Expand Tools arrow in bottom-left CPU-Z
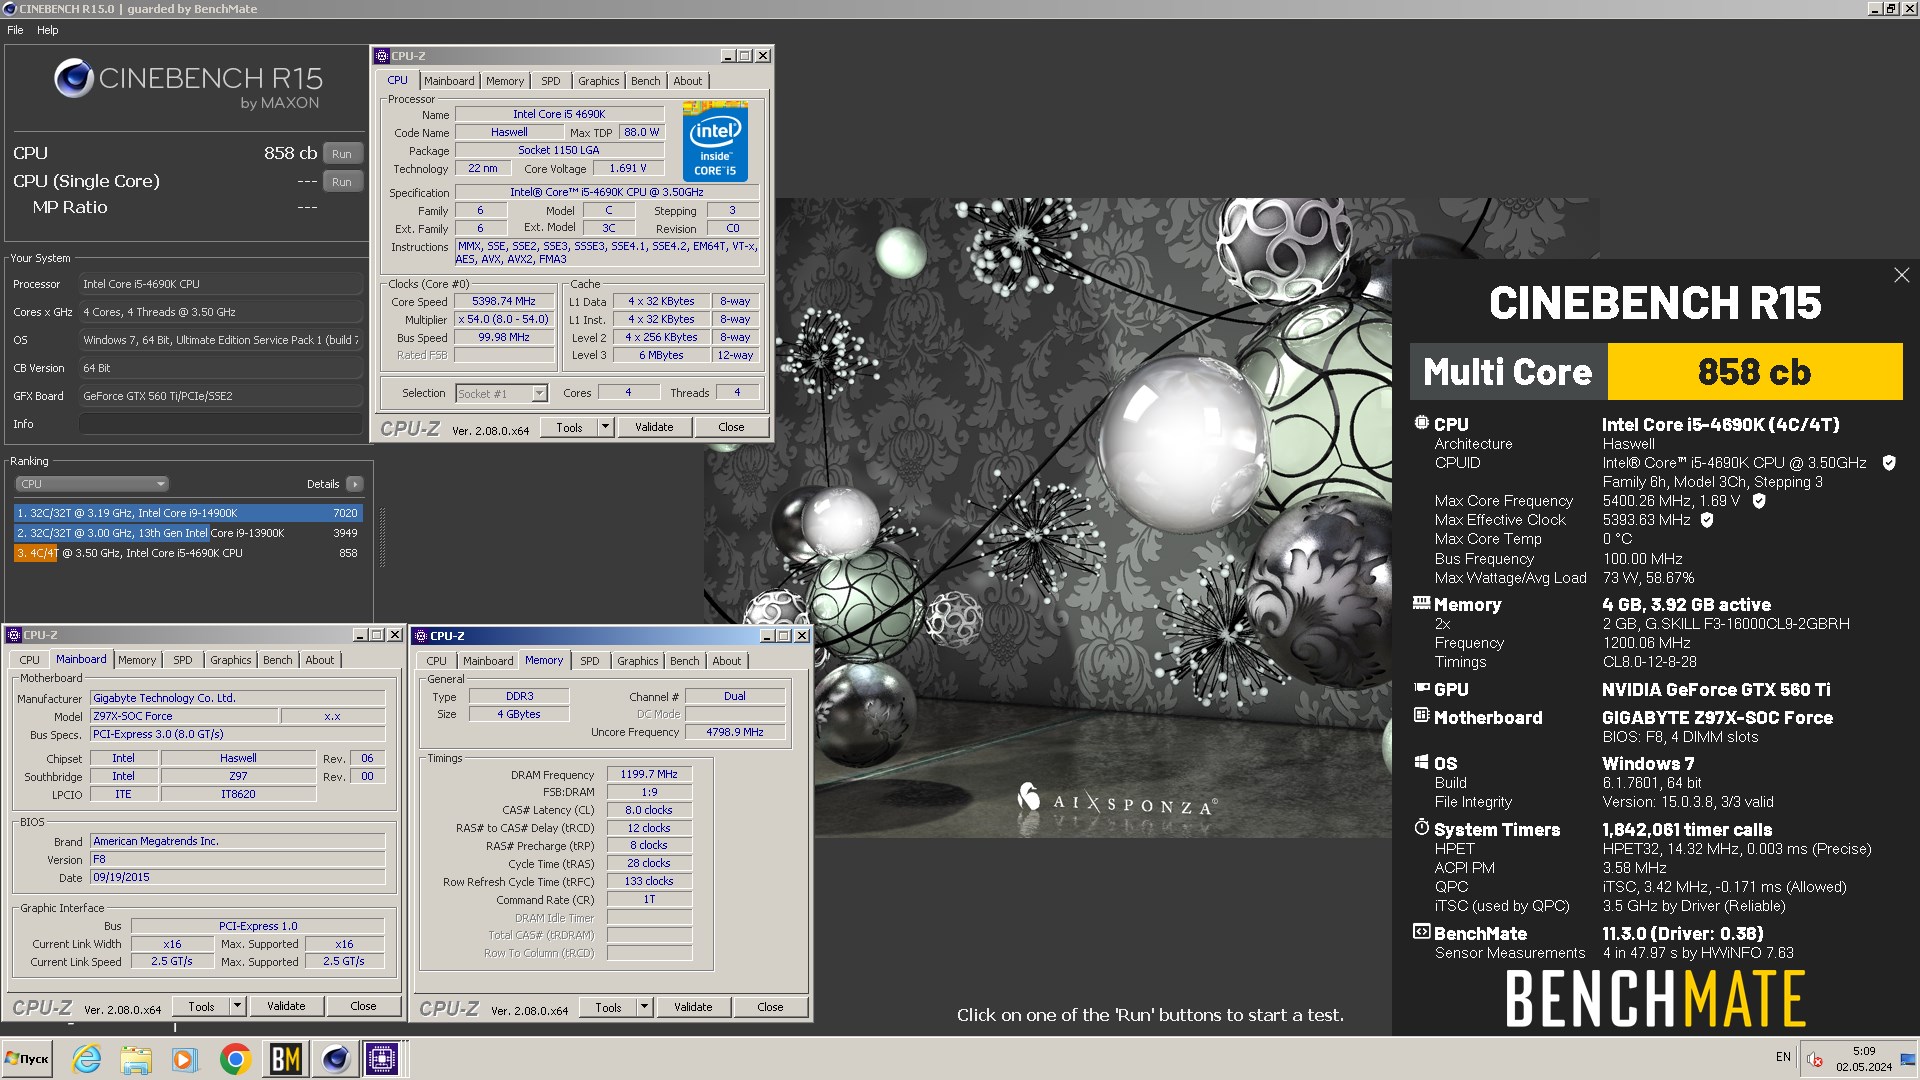Viewport: 1920px width, 1080px height. click(x=237, y=1007)
